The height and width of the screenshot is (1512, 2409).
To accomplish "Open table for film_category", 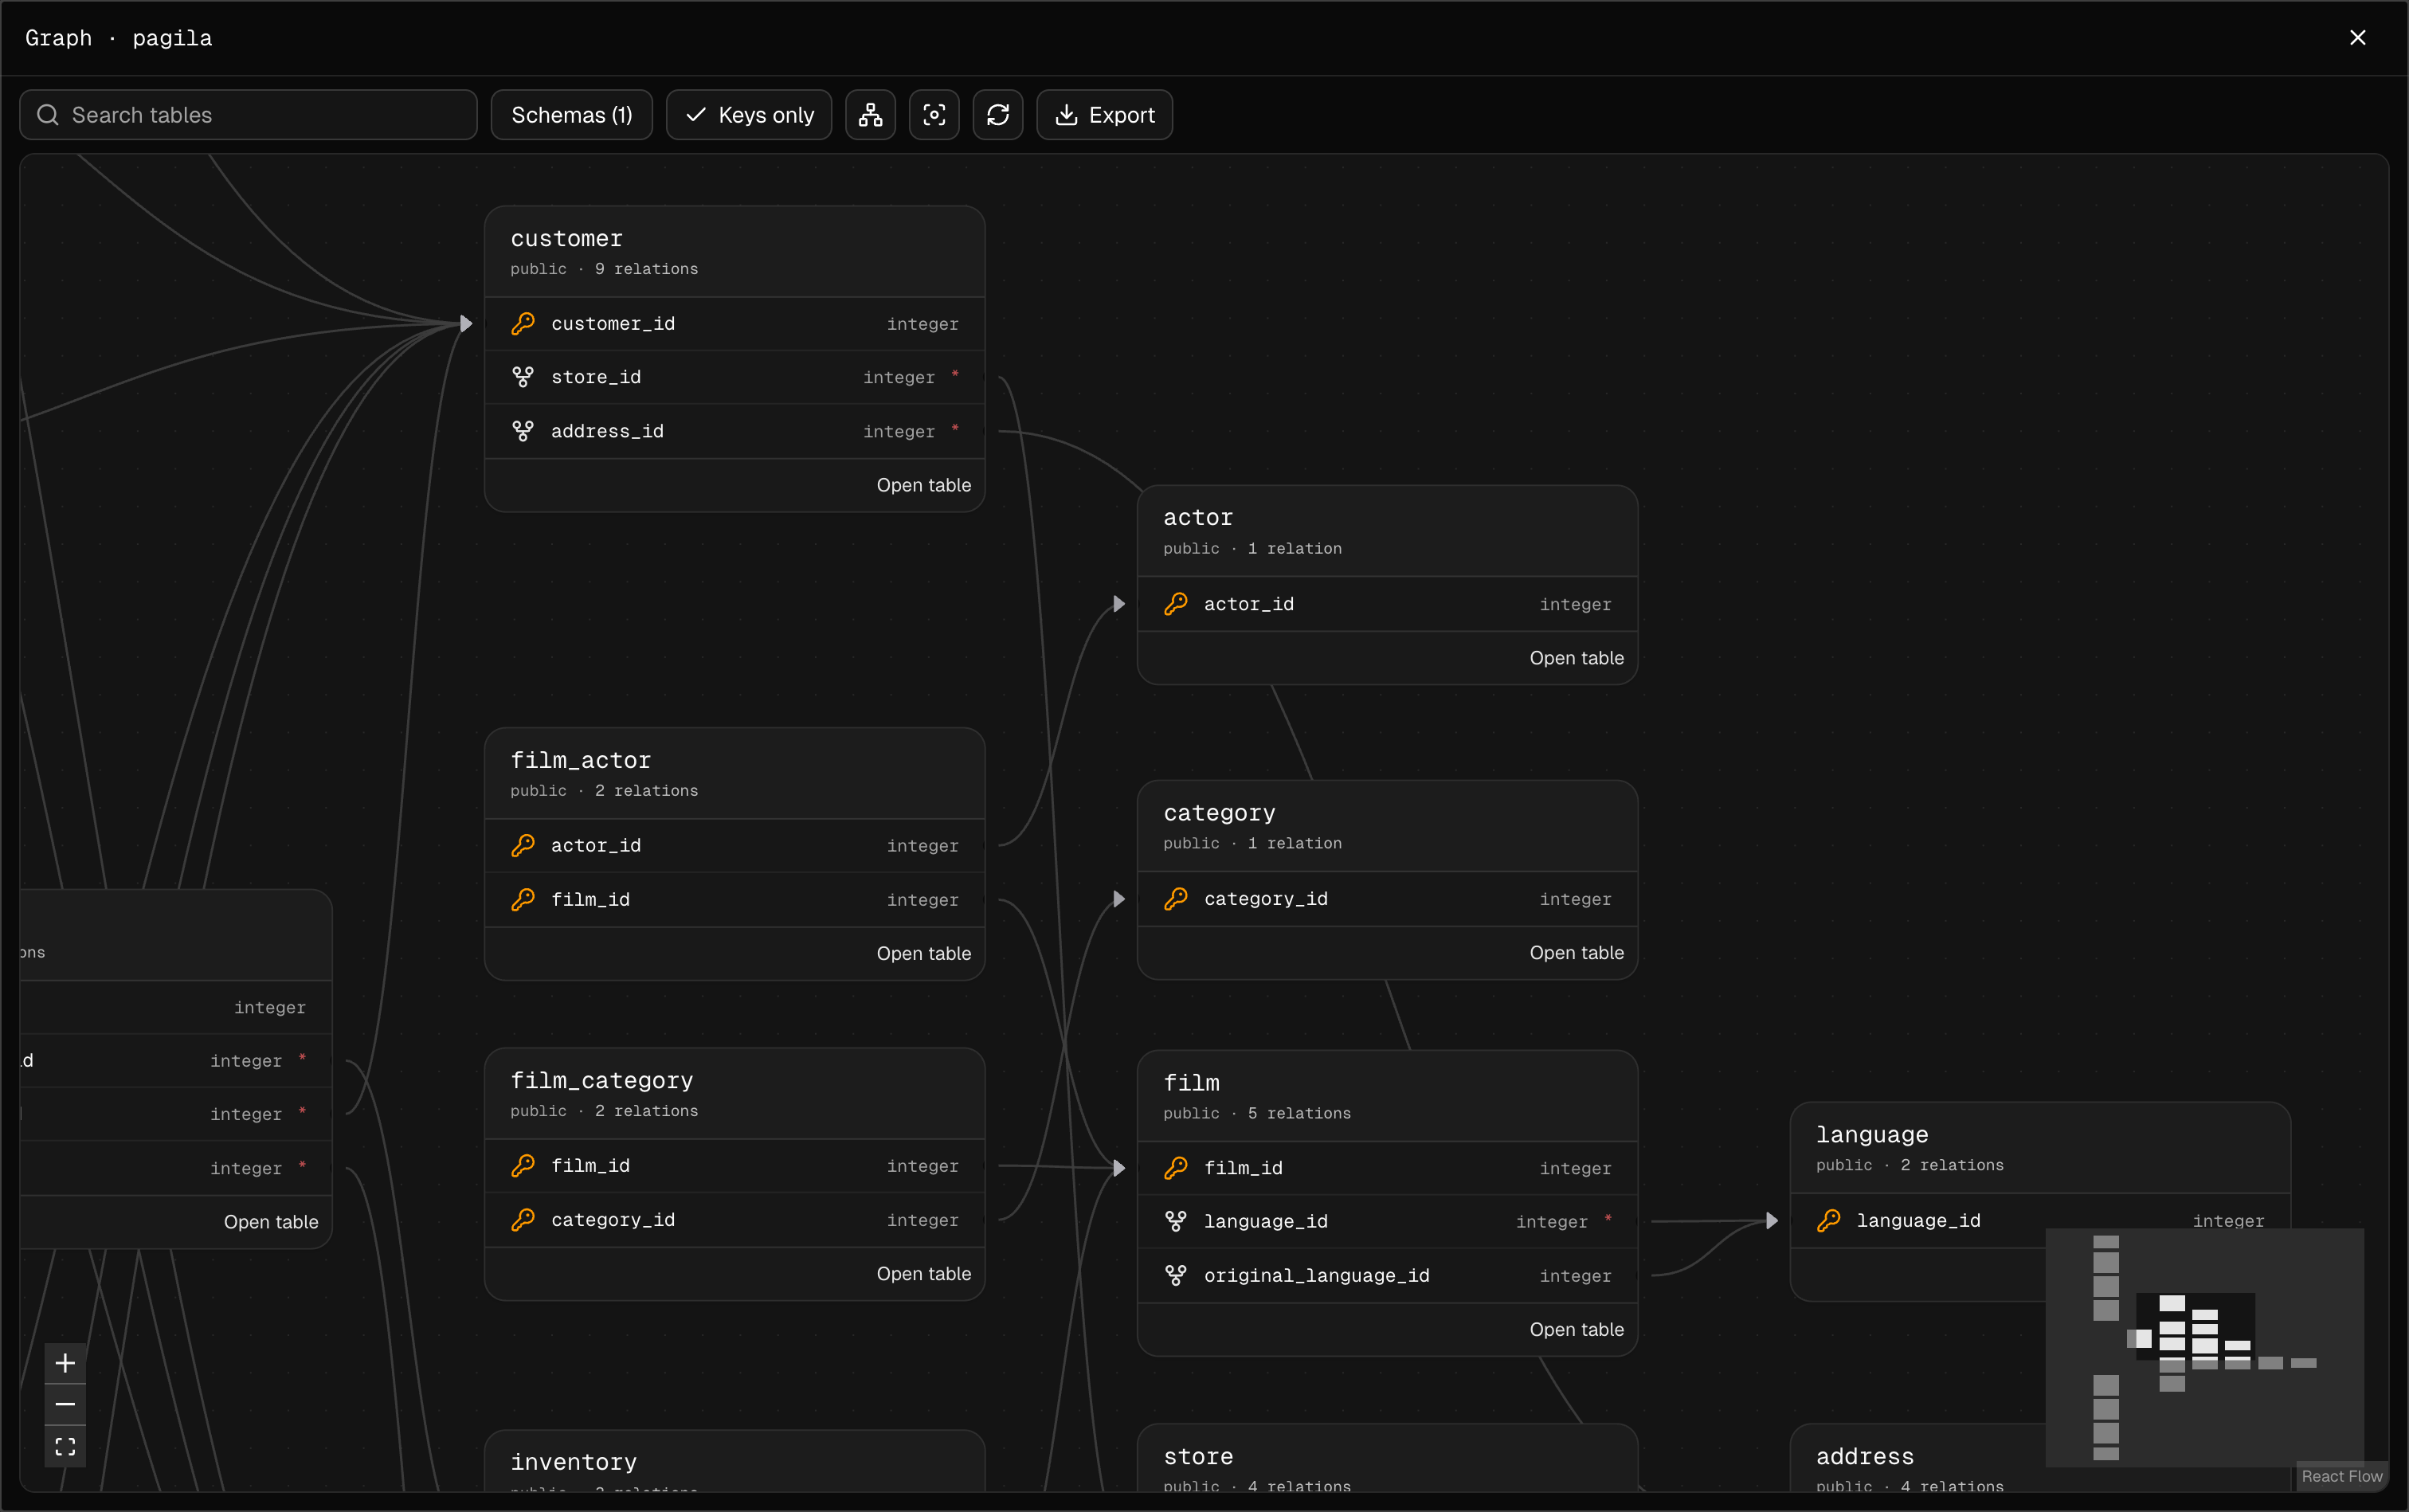I will point(923,1274).
